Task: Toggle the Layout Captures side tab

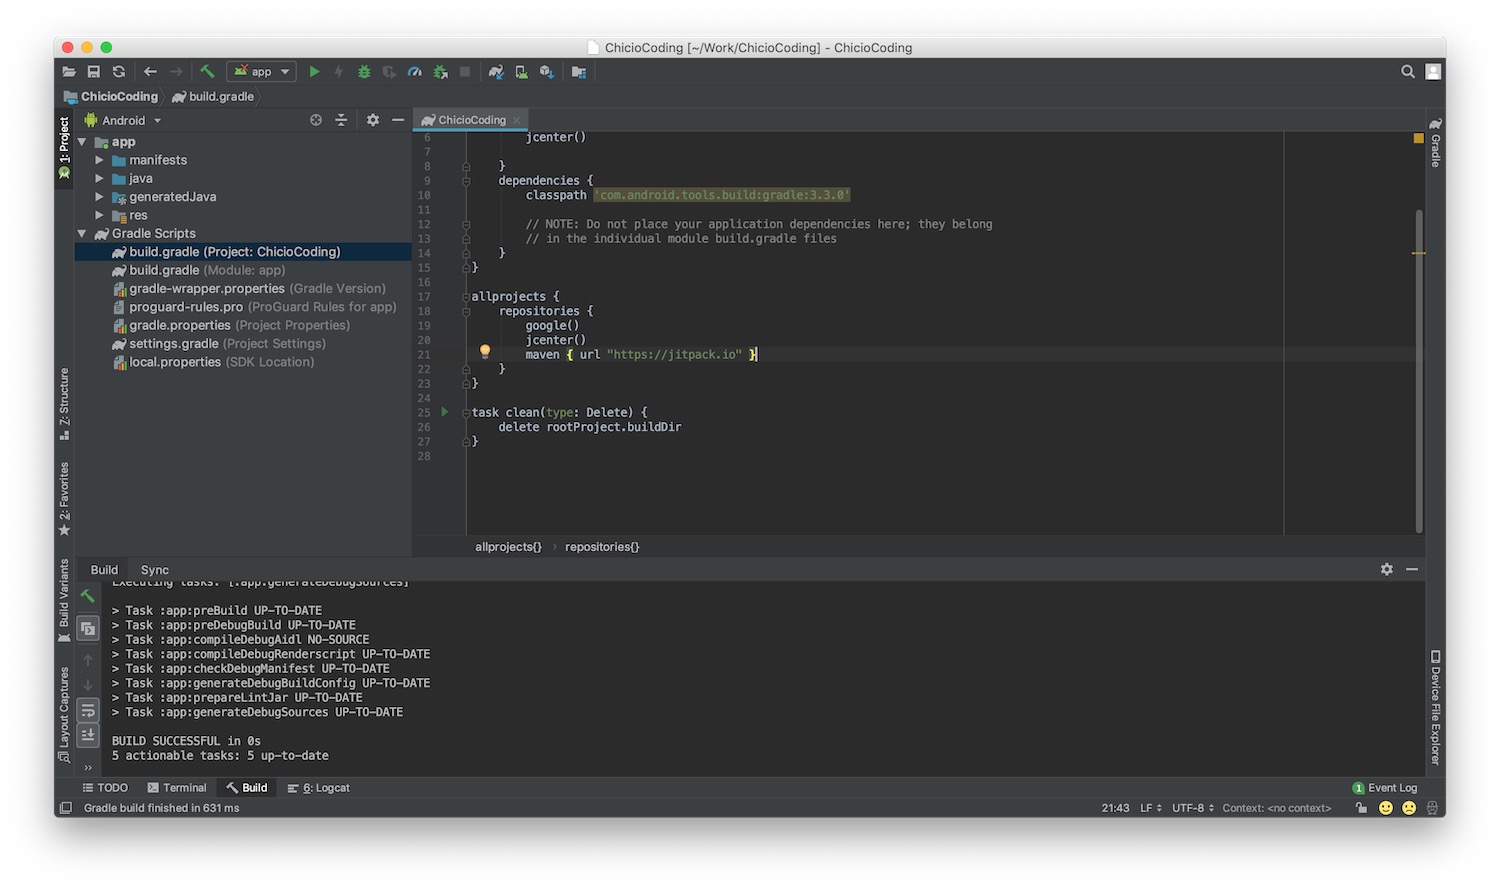Action: [64, 714]
